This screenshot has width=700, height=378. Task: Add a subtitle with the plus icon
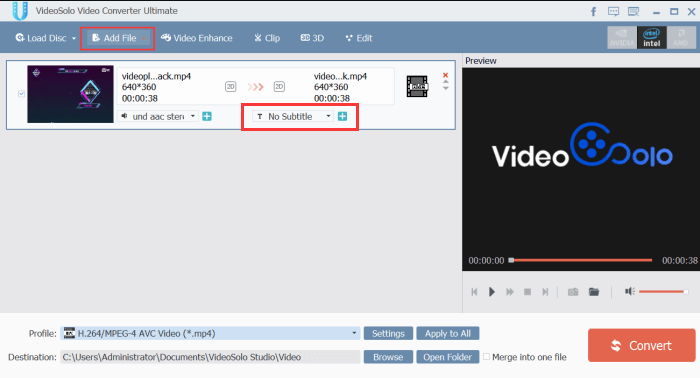click(x=342, y=116)
